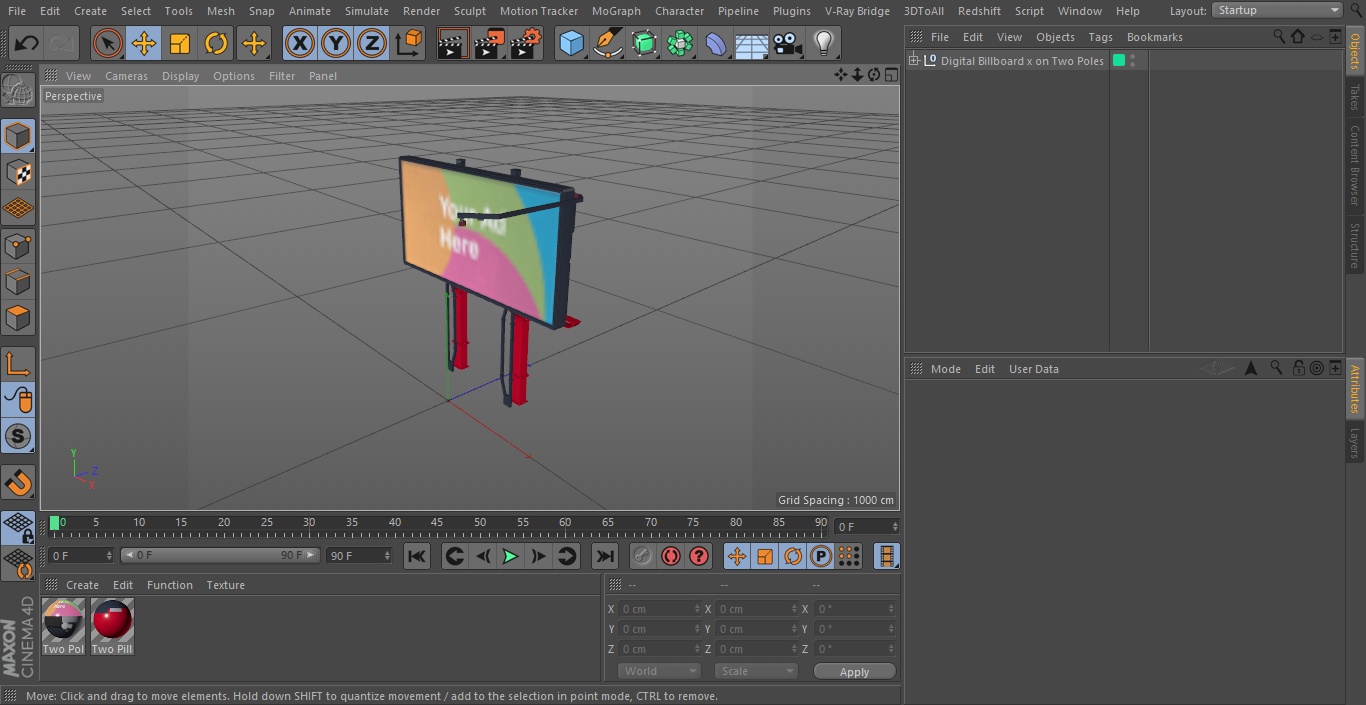
Task: Open the viewport Cameras menu
Action: point(126,76)
